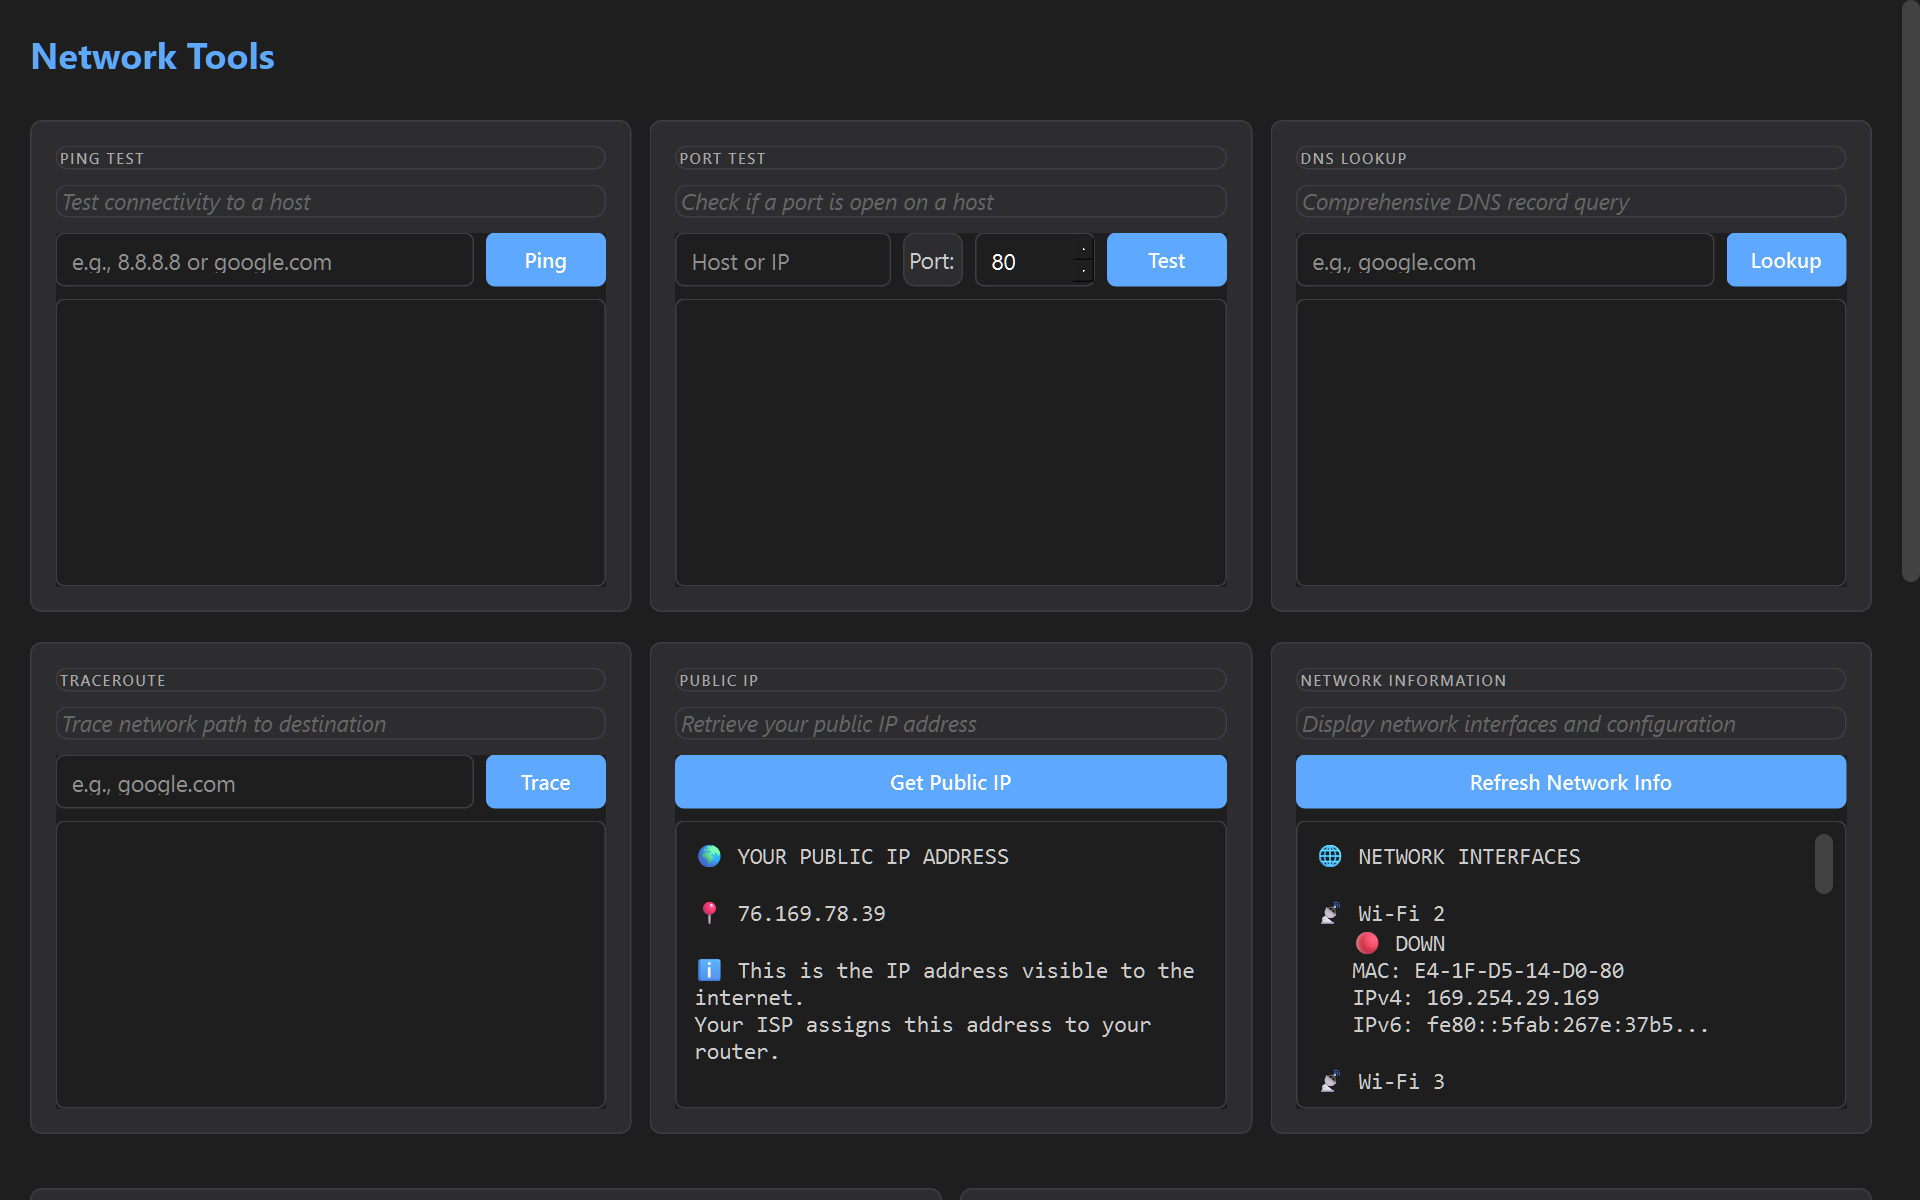Click the hostname input in DNS Lookup

click(x=1500, y=260)
